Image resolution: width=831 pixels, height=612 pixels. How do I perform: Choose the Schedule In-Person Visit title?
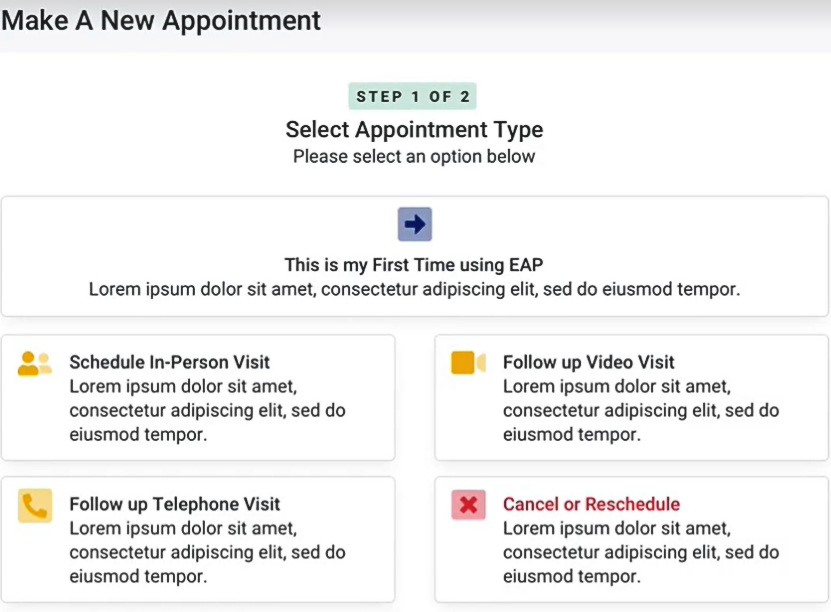pyautogui.click(x=169, y=362)
